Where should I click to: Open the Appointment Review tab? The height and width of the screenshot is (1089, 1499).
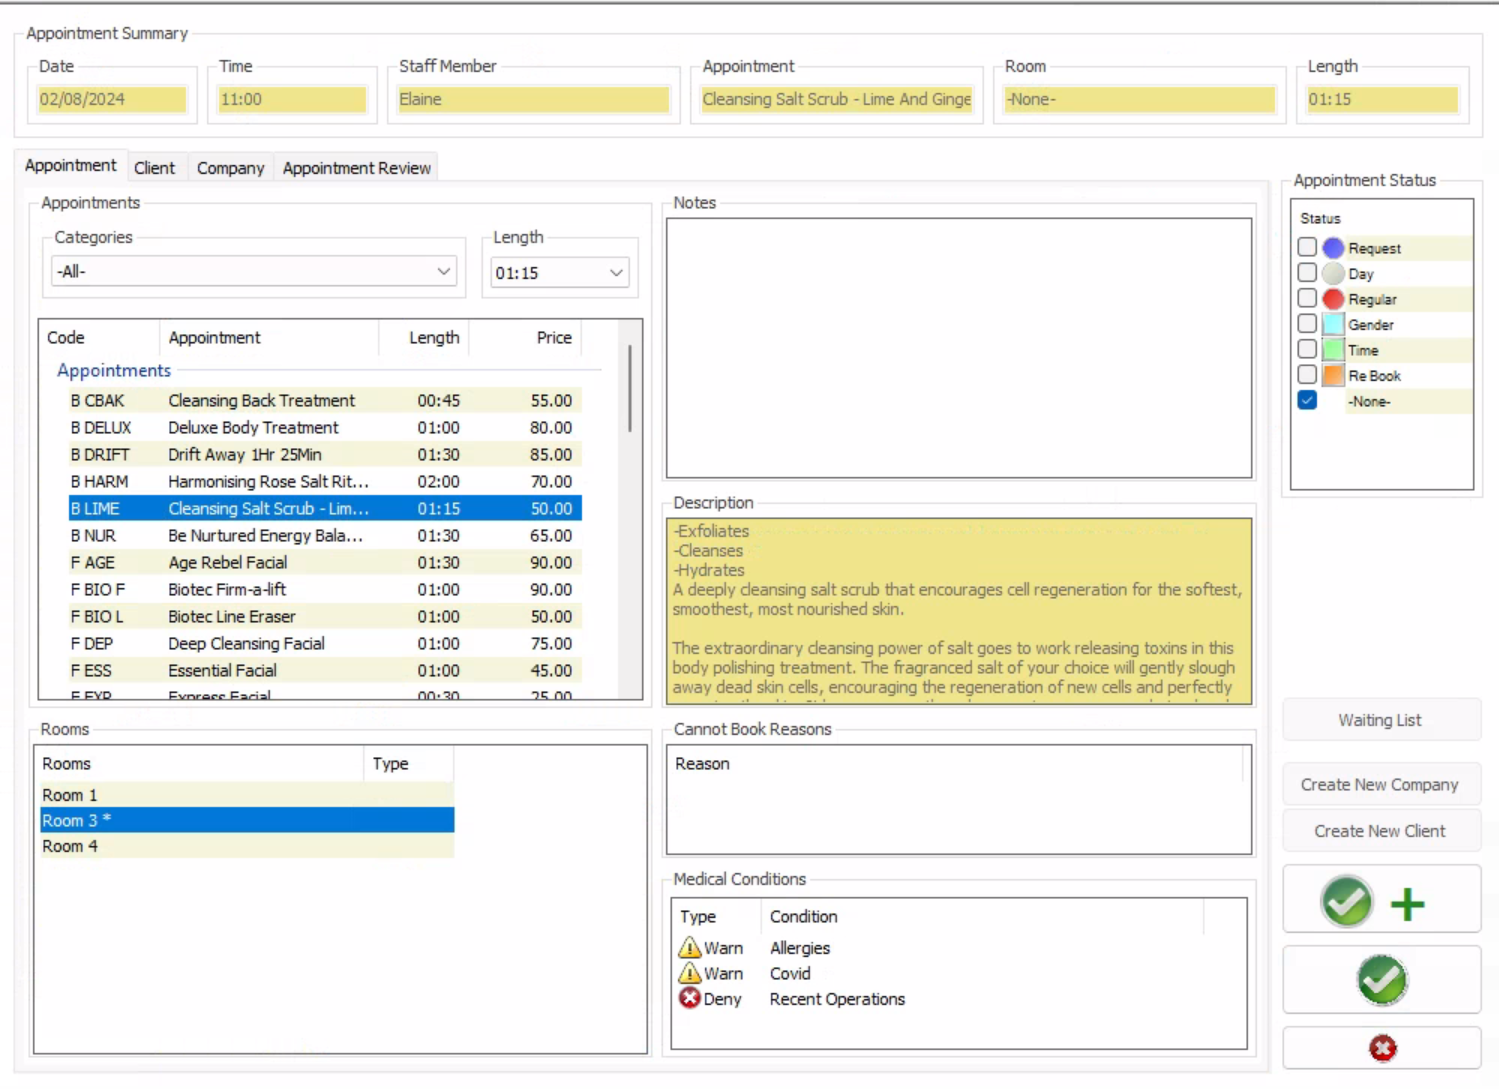356,168
